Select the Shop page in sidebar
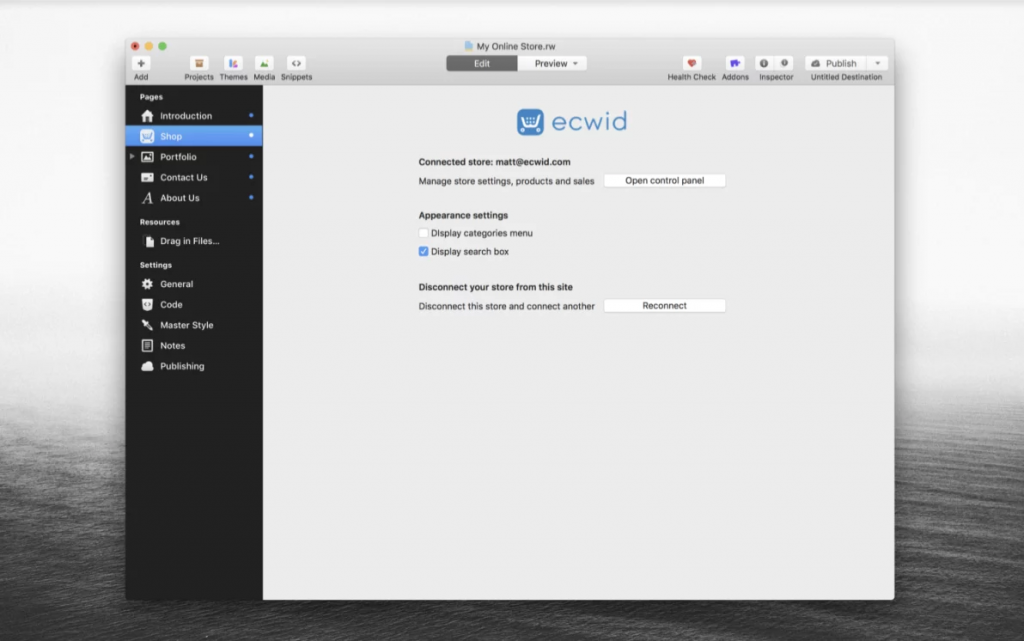 pyautogui.click(x=194, y=136)
